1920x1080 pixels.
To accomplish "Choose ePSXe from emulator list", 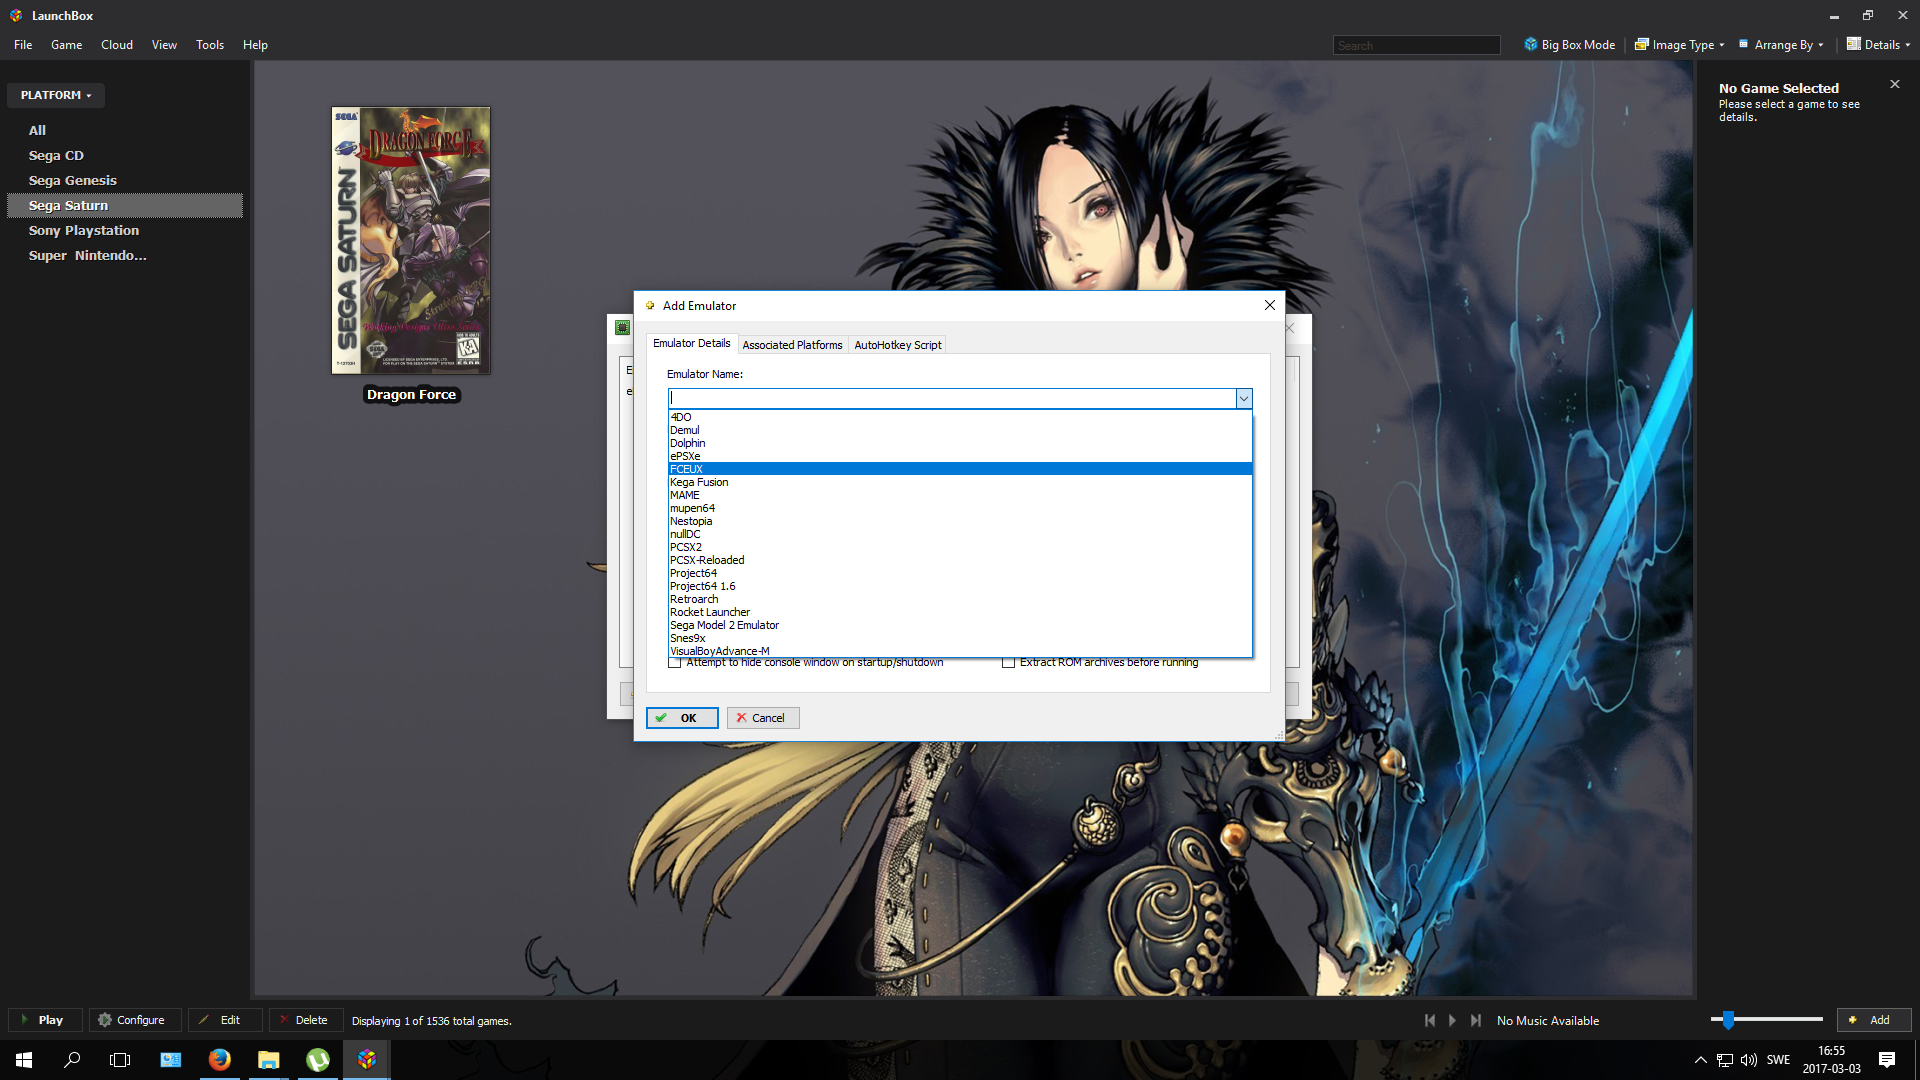I will coord(960,456).
